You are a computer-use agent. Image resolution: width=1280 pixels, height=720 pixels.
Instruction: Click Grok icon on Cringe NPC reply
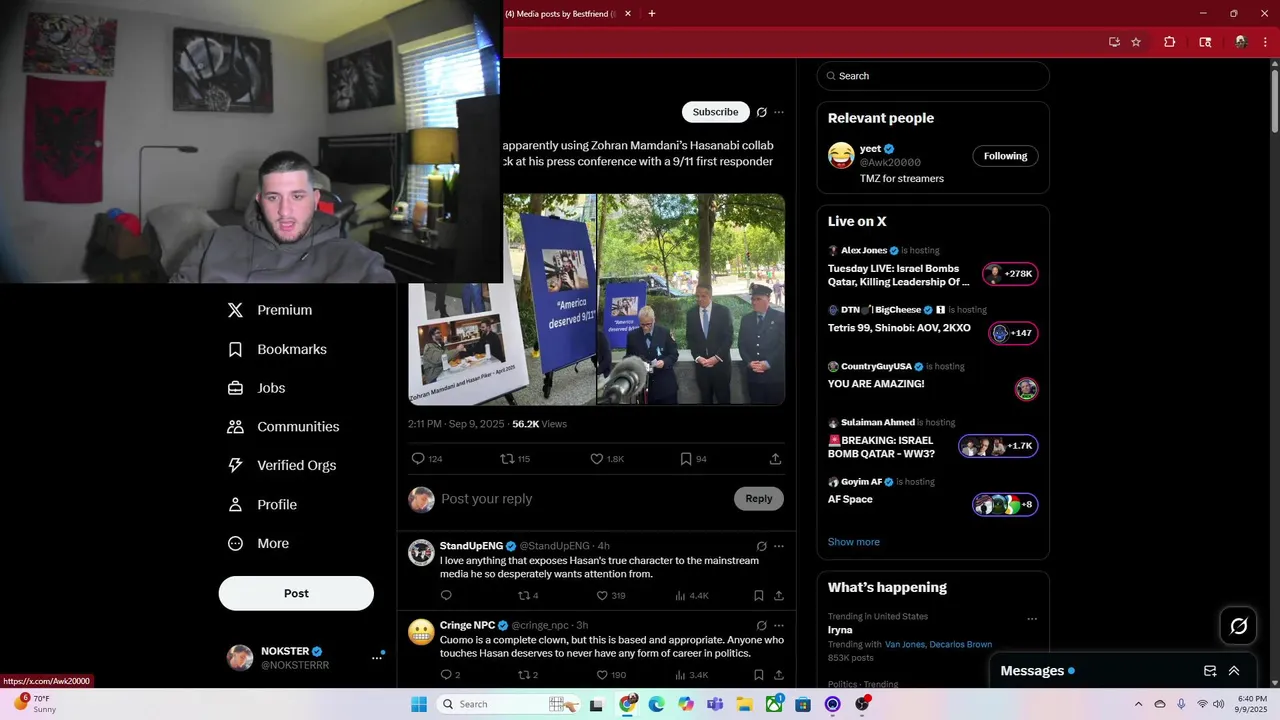click(762, 625)
